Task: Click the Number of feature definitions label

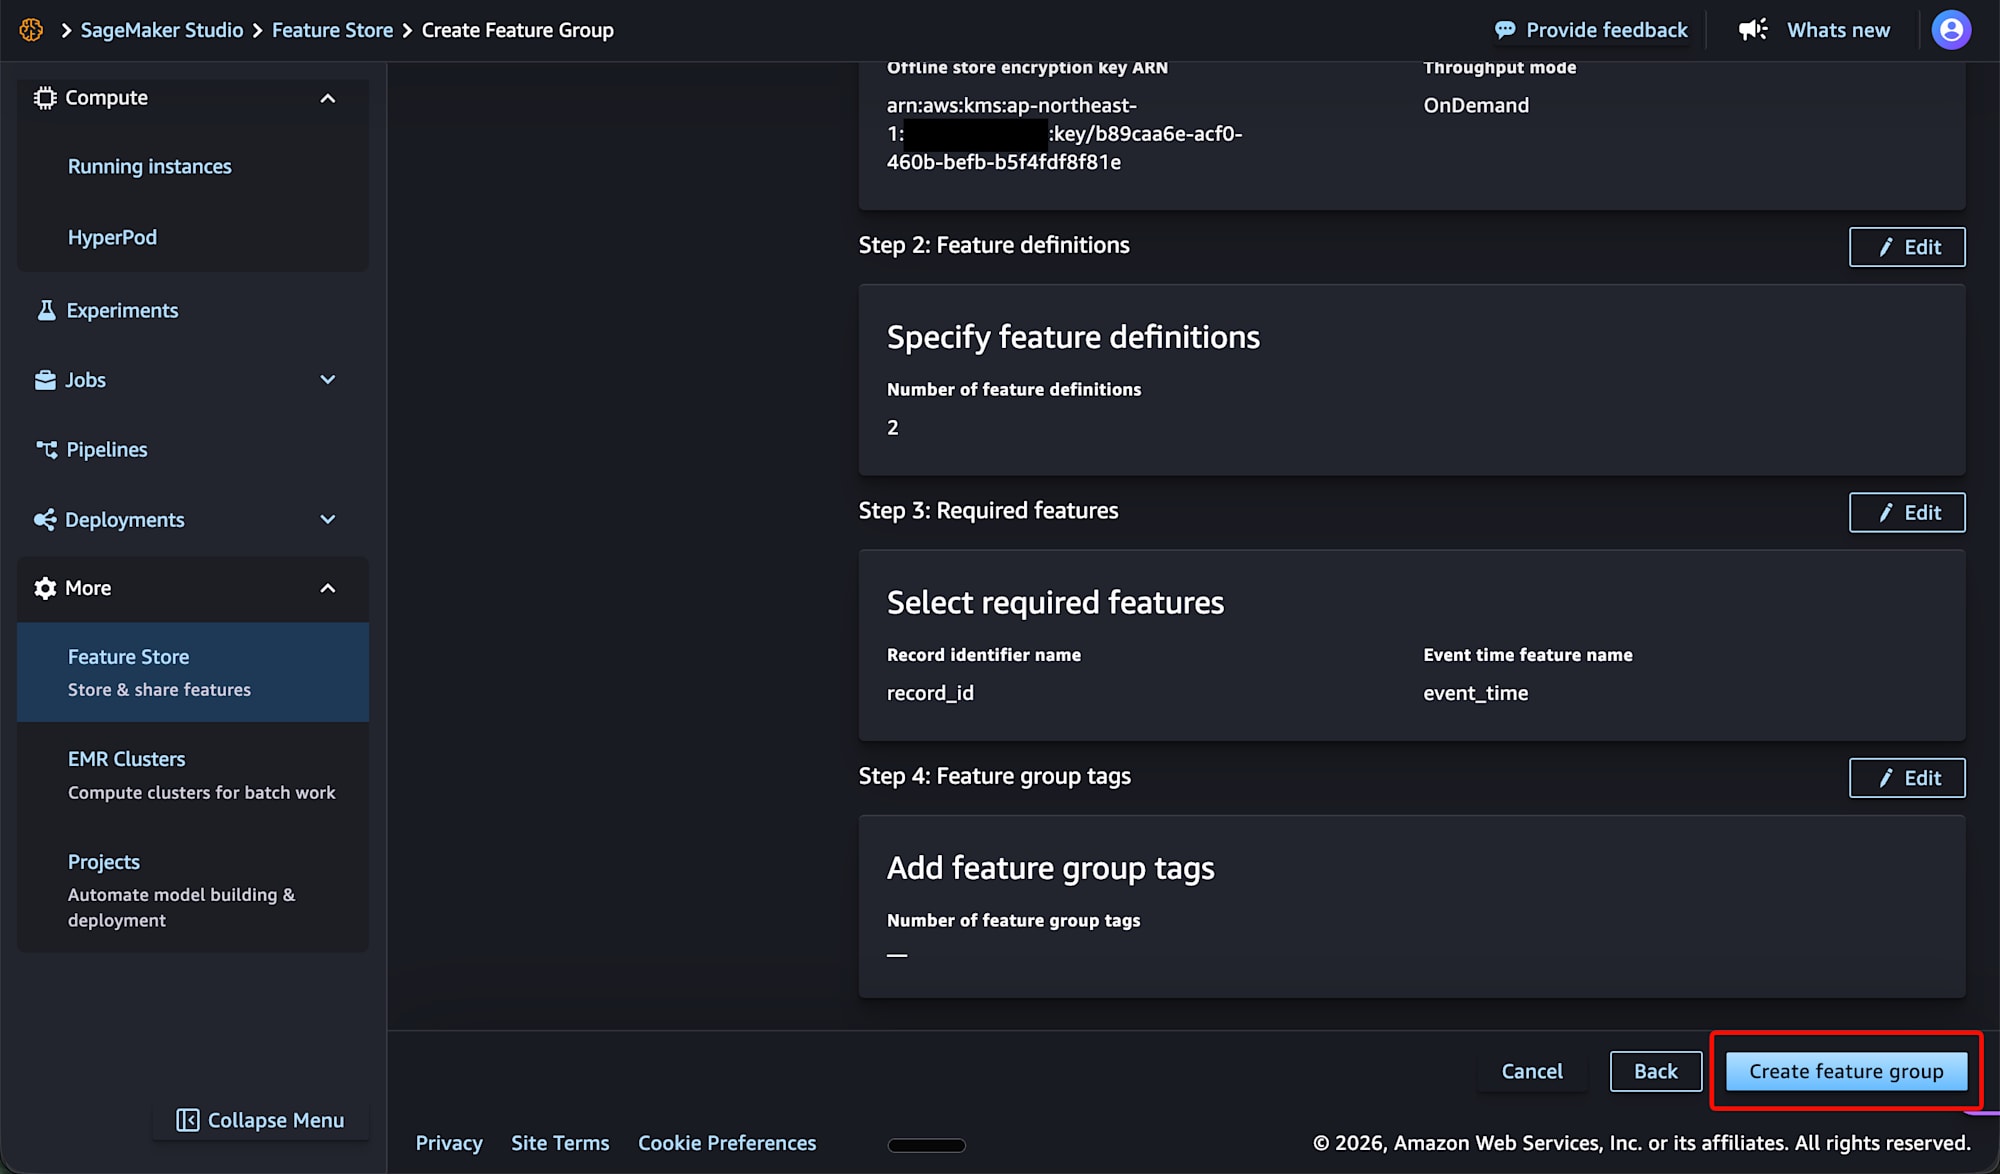Action: (x=1014, y=390)
